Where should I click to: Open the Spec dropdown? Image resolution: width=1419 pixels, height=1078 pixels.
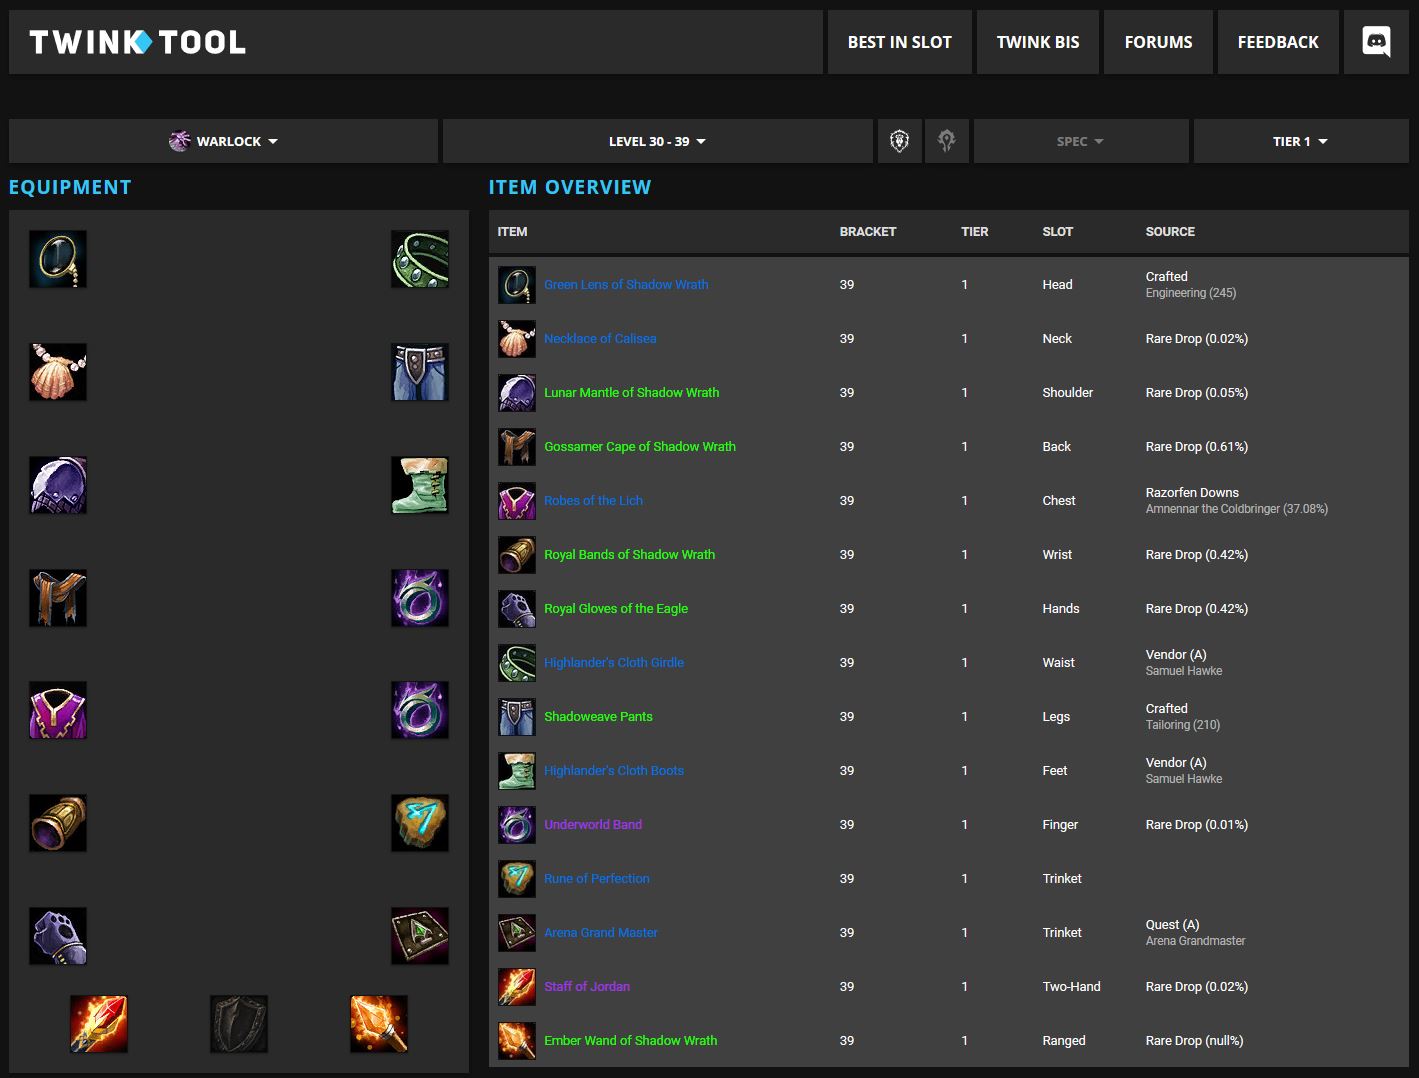(x=1081, y=141)
